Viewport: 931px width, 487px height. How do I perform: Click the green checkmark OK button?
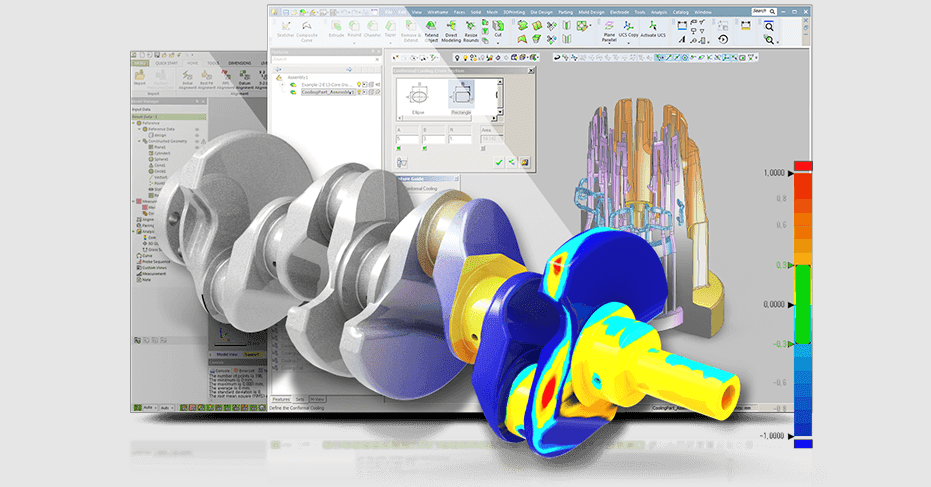pyautogui.click(x=499, y=162)
